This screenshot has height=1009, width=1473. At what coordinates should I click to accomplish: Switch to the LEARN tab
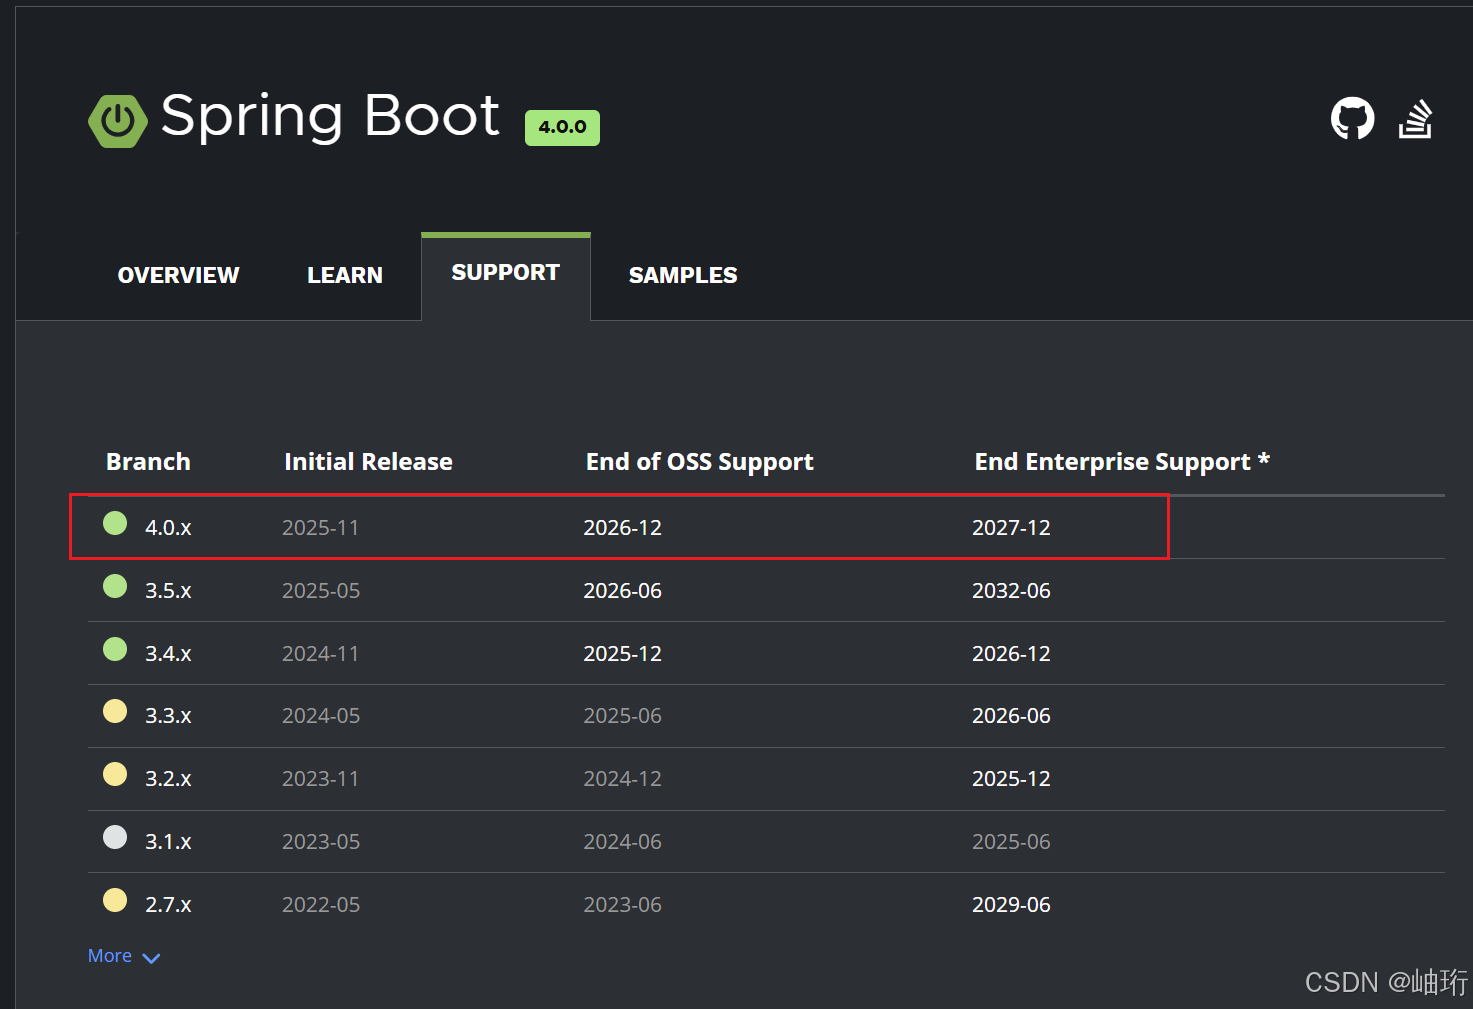tap(345, 275)
